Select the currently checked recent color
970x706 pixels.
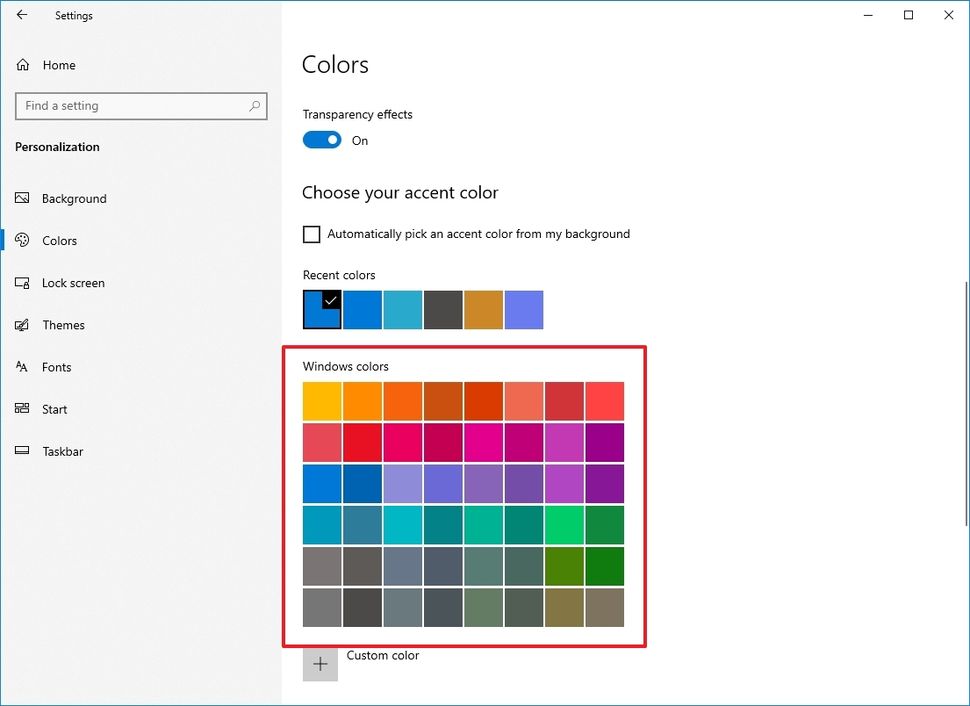321,309
